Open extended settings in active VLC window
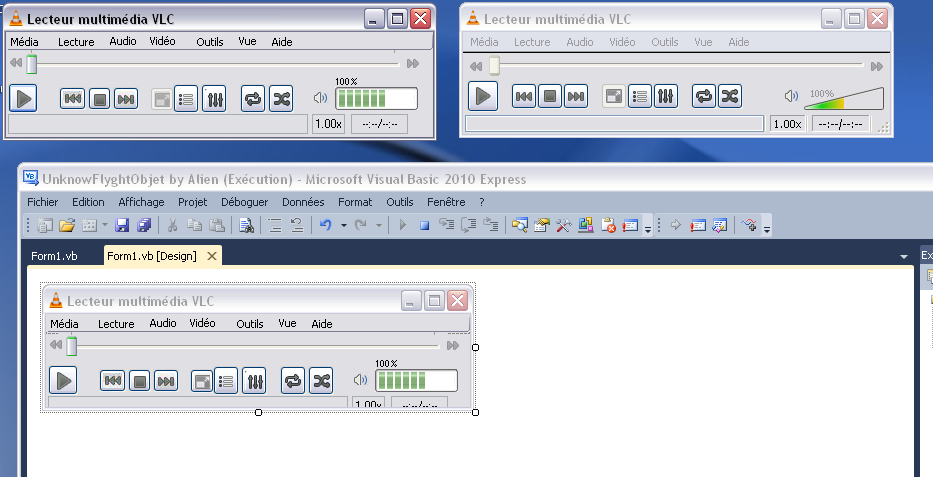The width and height of the screenshot is (933, 477). (214, 99)
